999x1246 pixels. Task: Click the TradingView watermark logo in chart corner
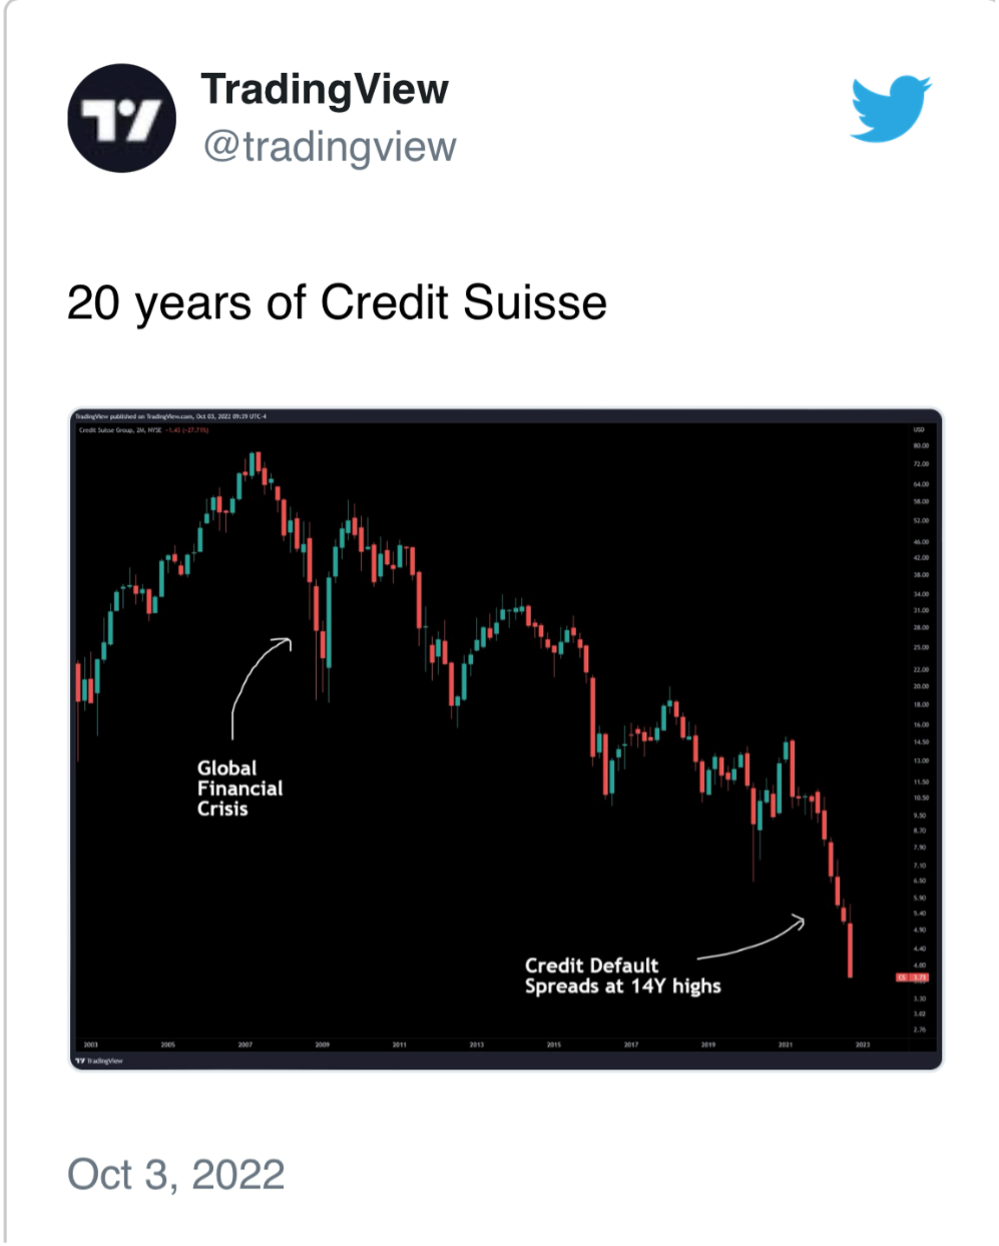pos(99,1060)
